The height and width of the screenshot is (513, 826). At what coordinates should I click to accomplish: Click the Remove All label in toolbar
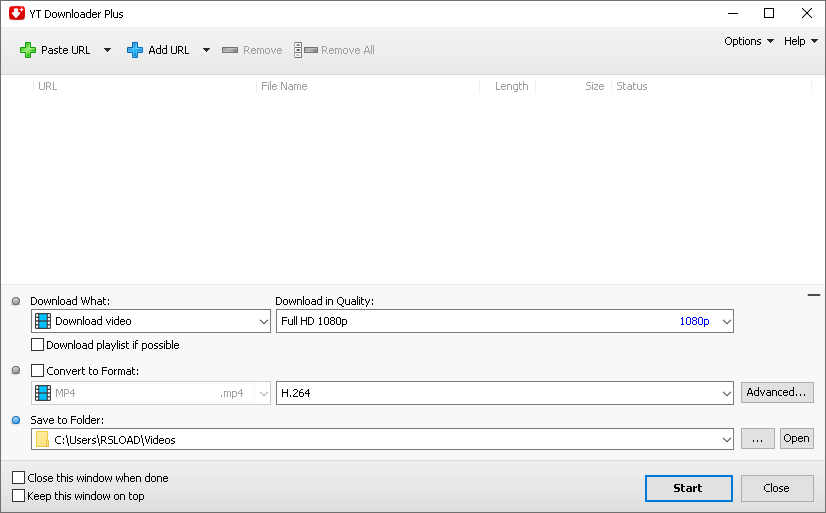348,50
